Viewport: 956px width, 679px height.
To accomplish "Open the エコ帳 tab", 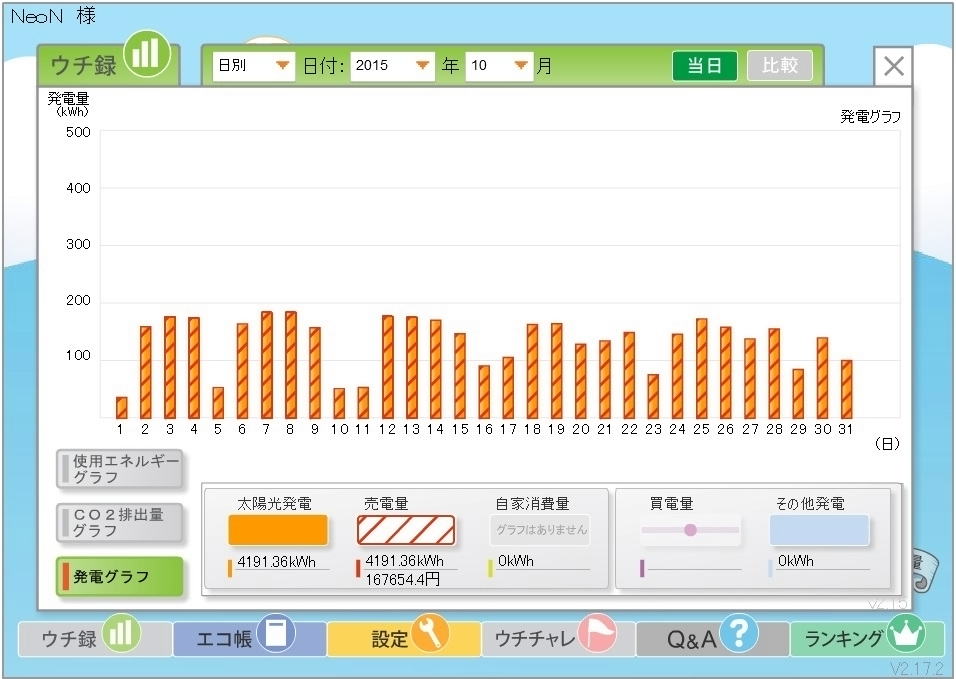I will (x=249, y=639).
